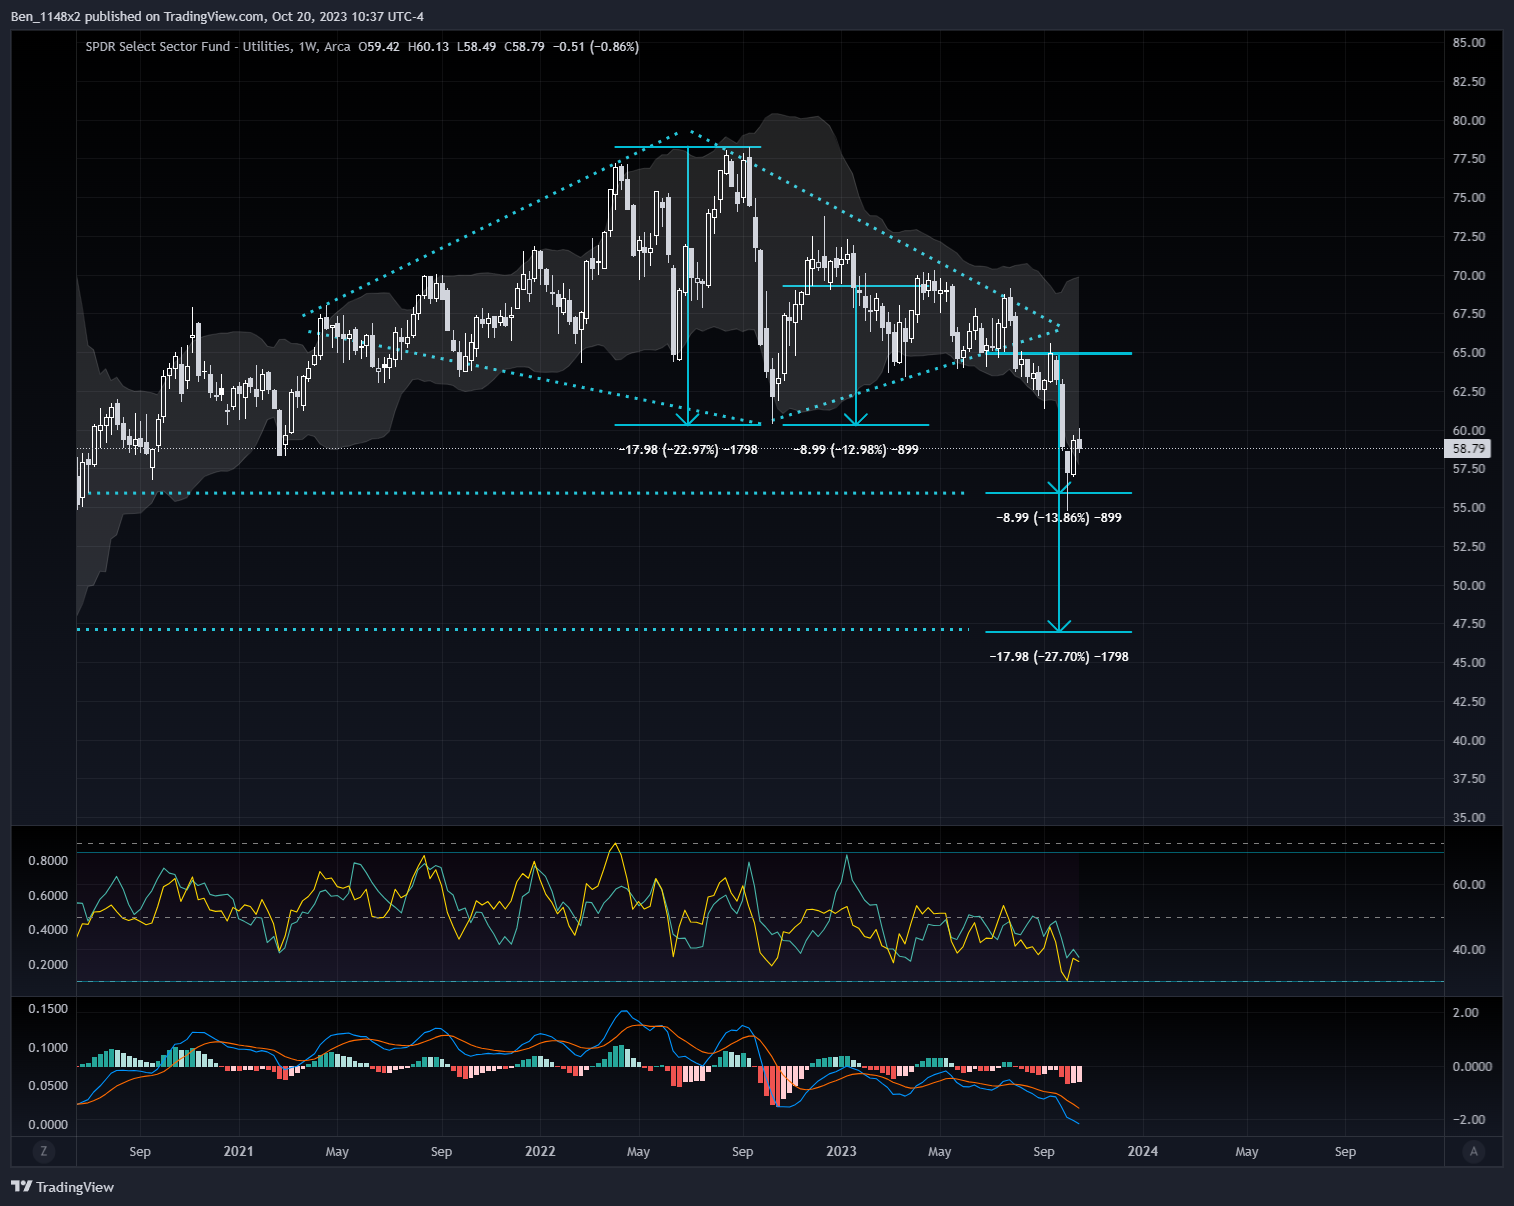Click the 2.00 MACD axis label

1466,1013
